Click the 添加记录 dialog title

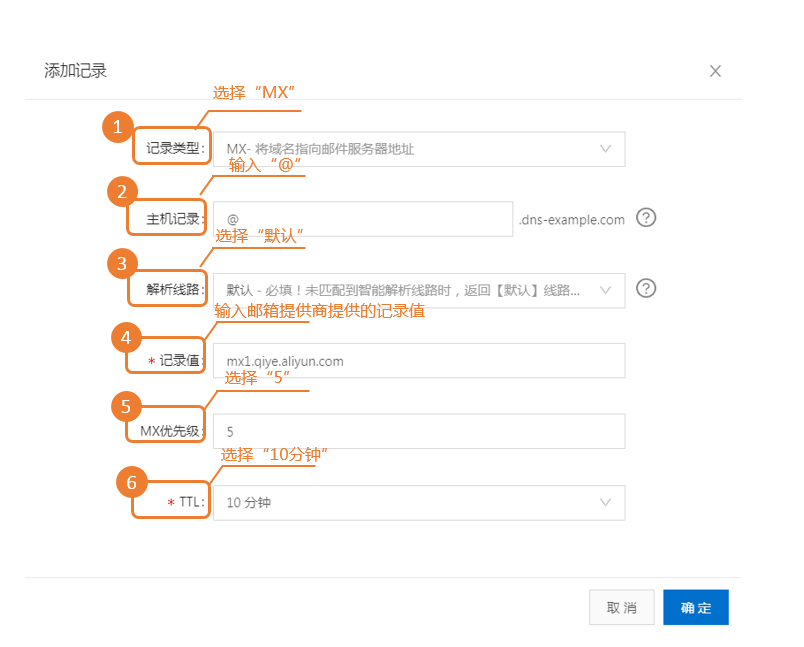[75, 71]
